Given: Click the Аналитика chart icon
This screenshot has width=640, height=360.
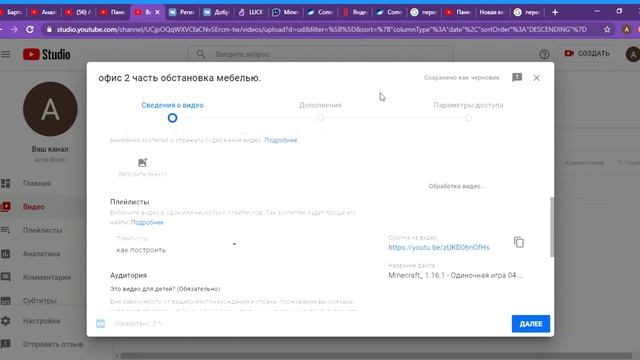Looking at the screenshot, I should coord(6,254).
